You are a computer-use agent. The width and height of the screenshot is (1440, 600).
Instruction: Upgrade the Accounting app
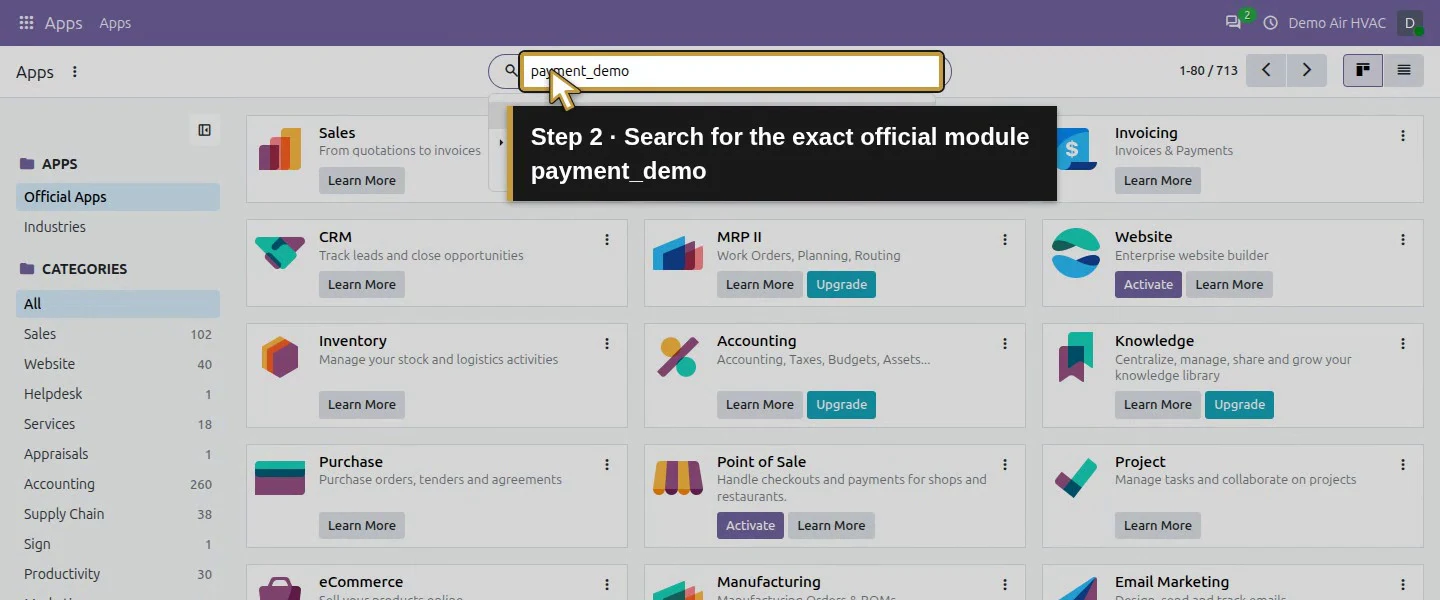(841, 405)
